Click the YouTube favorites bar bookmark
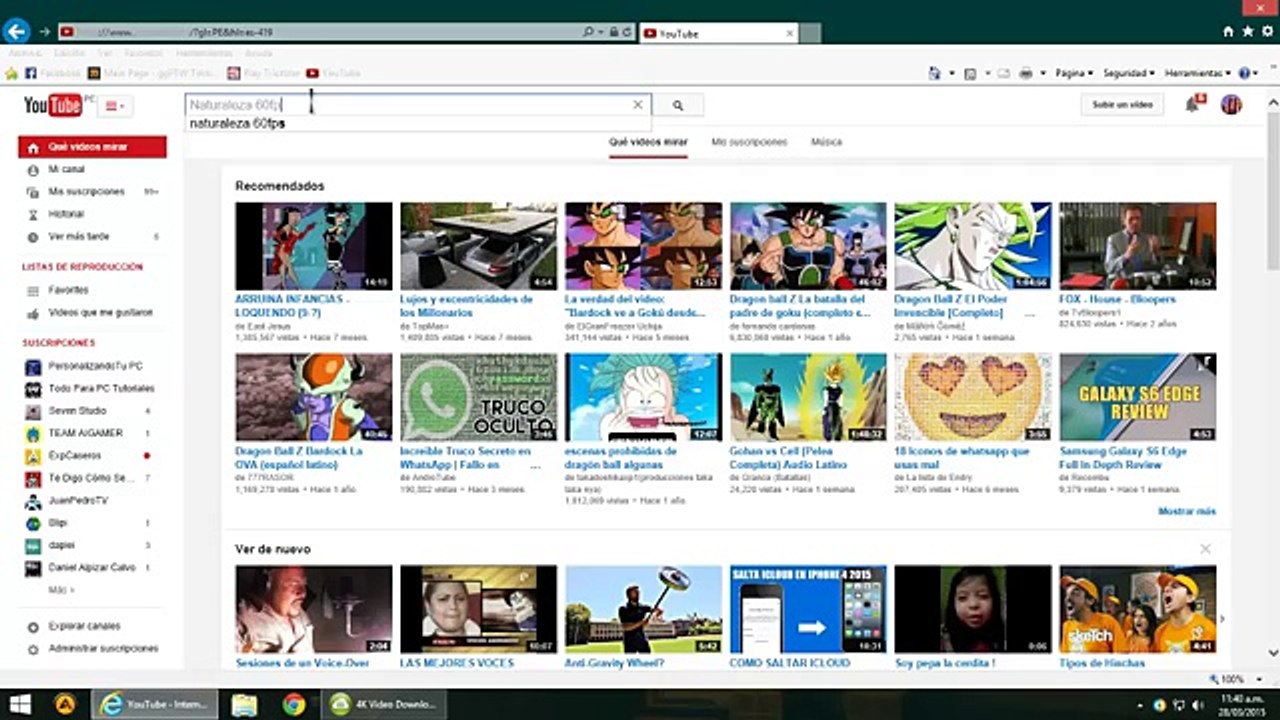 point(333,73)
